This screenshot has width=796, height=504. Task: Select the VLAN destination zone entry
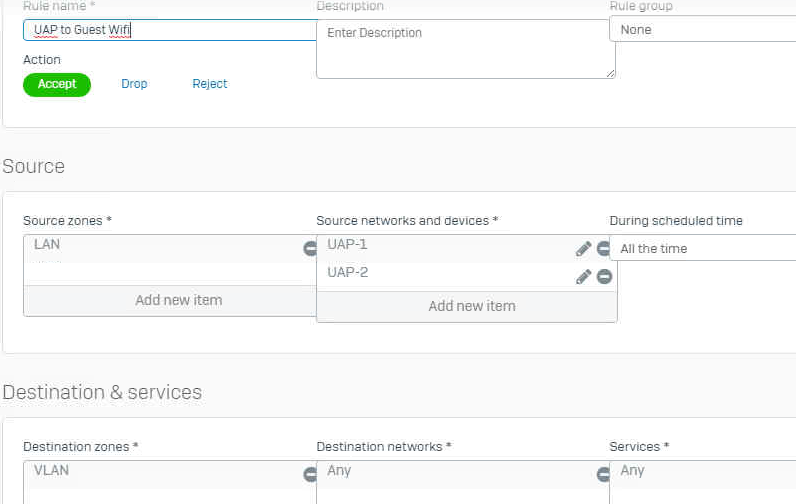pos(150,470)
